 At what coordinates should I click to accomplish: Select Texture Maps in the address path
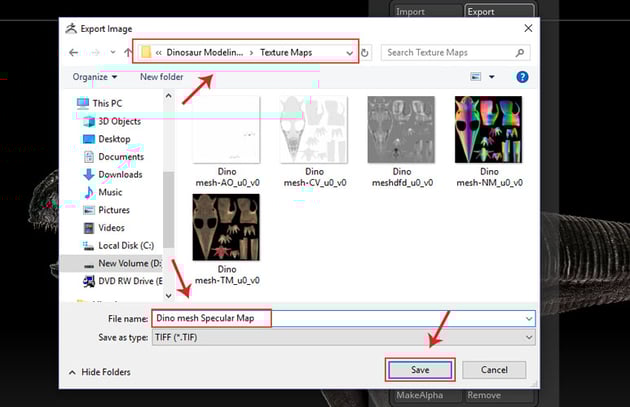[x=286, y=53]
